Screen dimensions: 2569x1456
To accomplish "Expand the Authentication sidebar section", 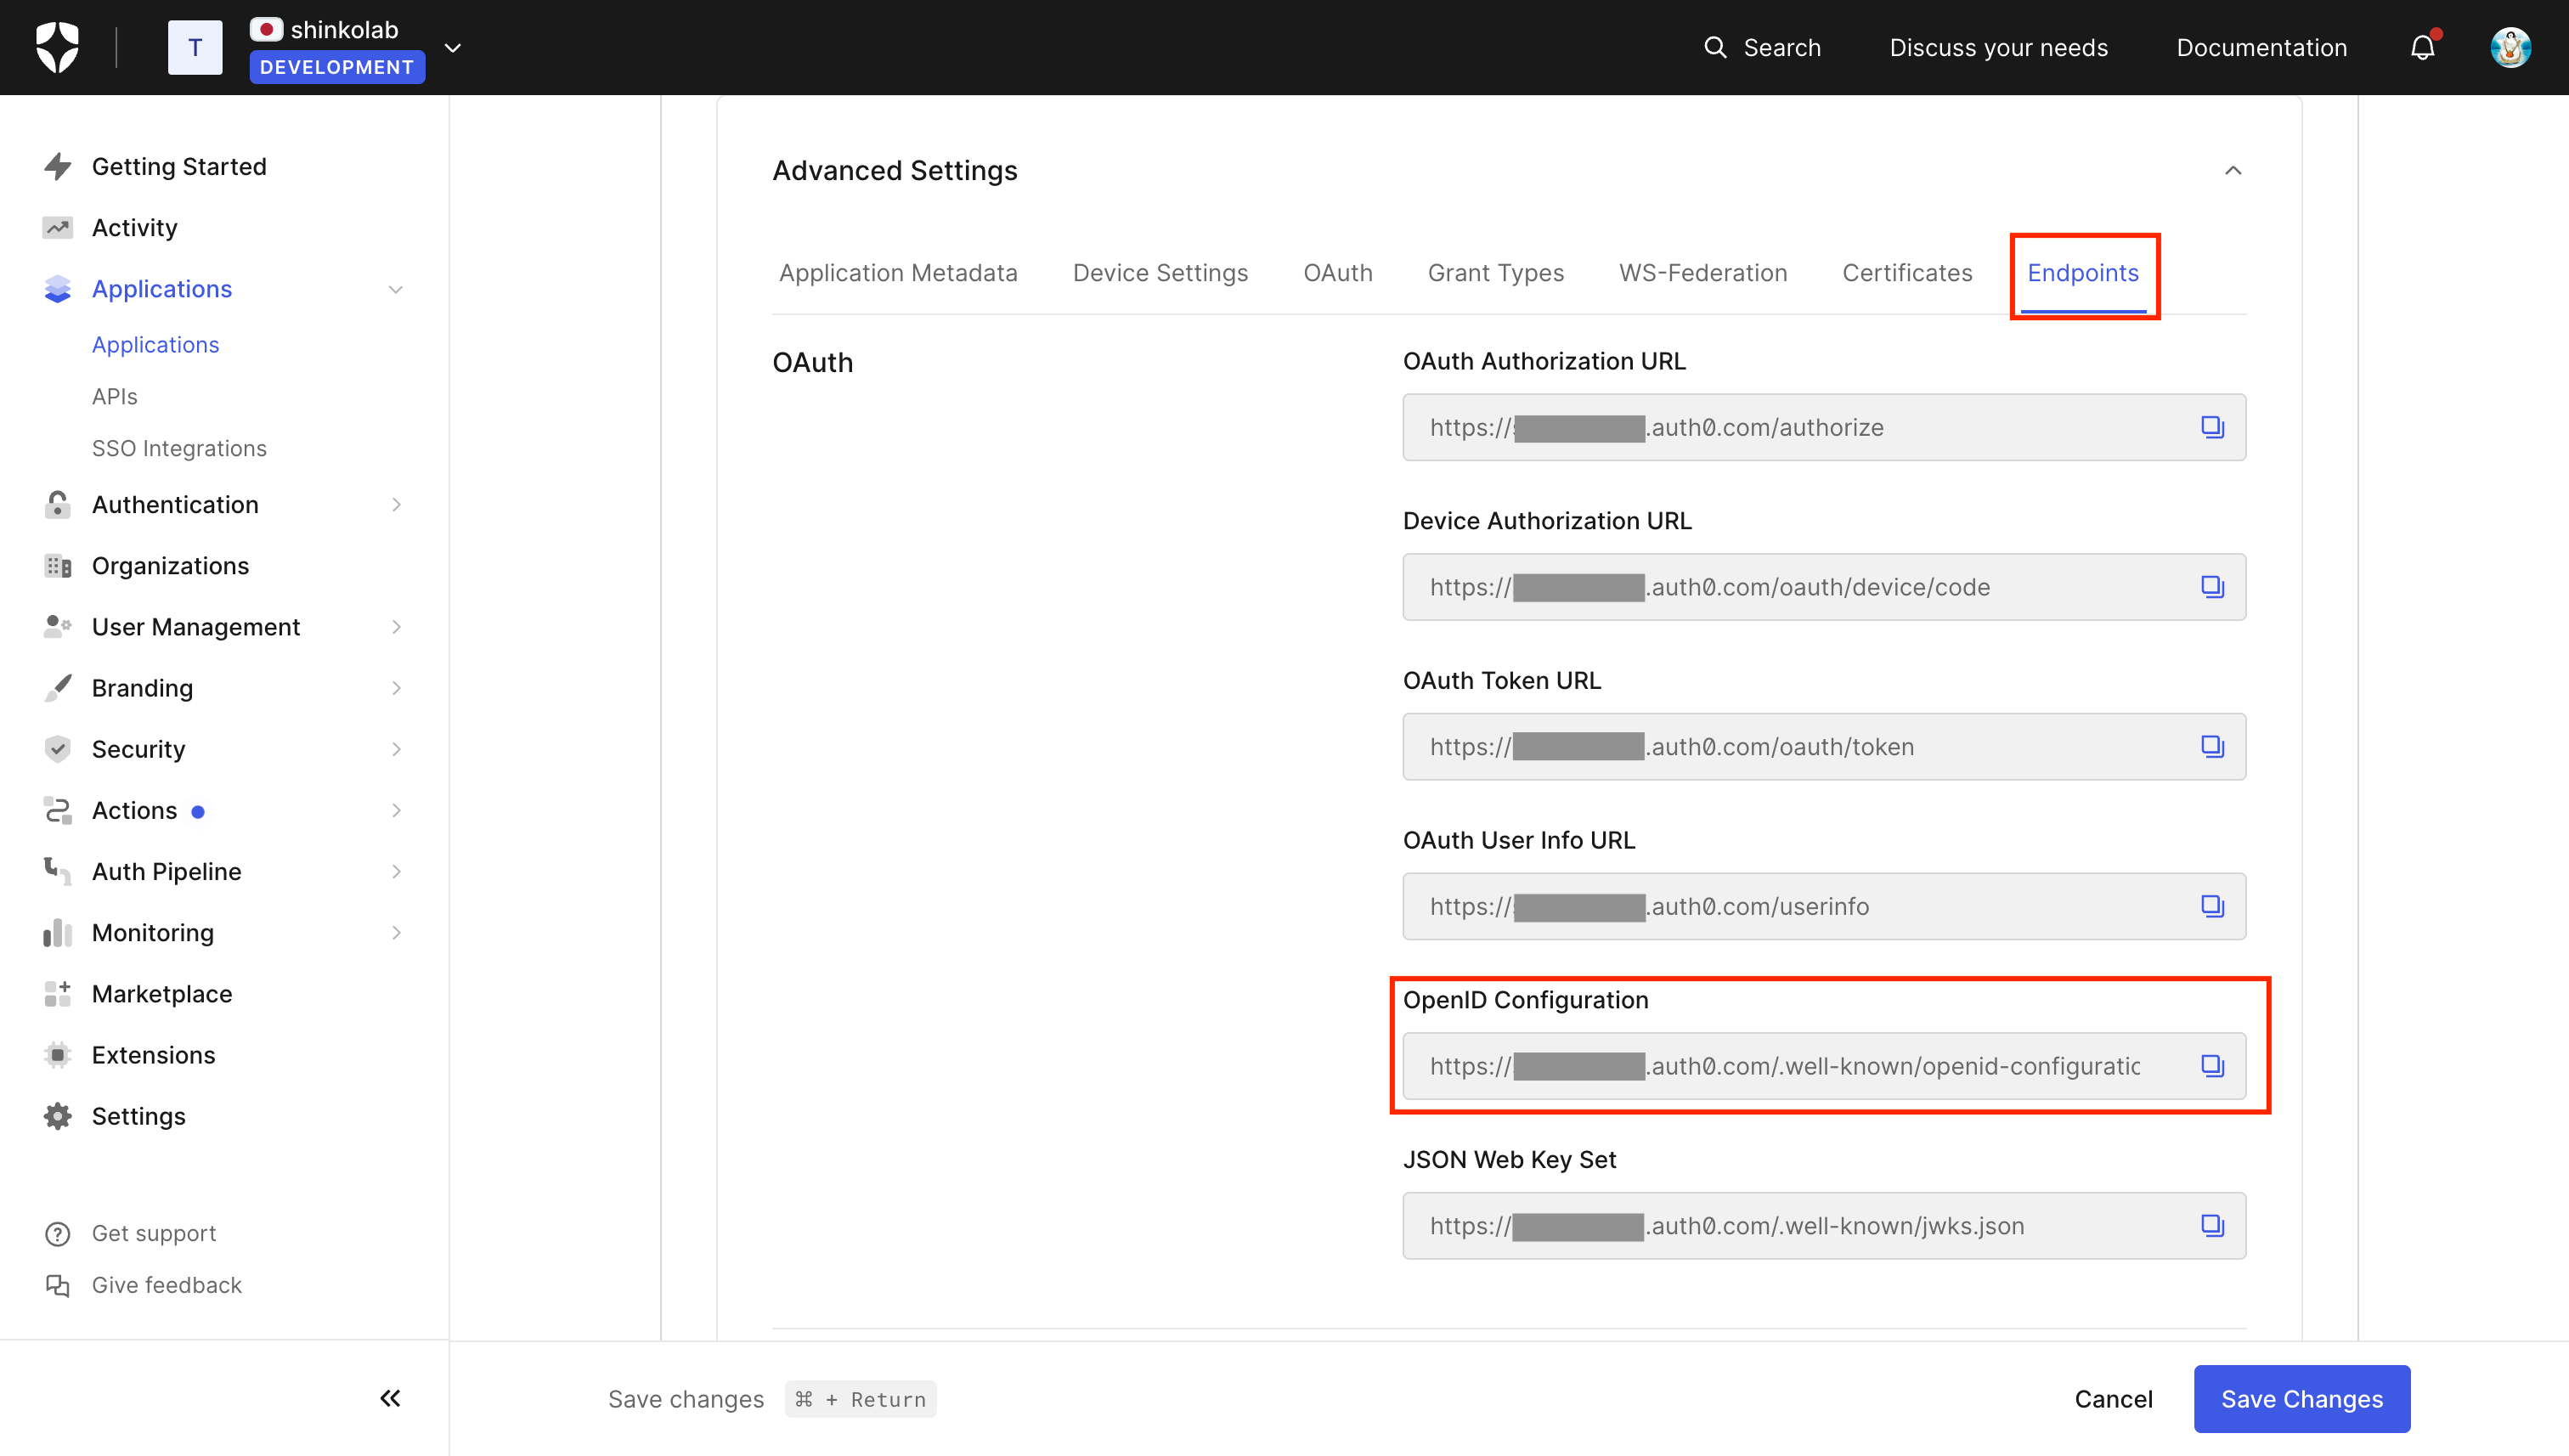I will coord(396,505).
